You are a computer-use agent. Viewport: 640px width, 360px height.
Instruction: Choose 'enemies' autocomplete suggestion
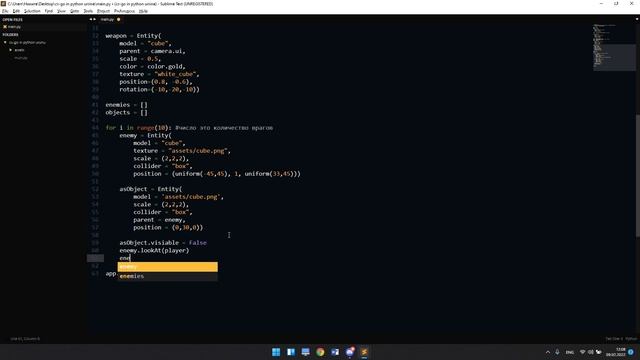[x=167, y=276]
